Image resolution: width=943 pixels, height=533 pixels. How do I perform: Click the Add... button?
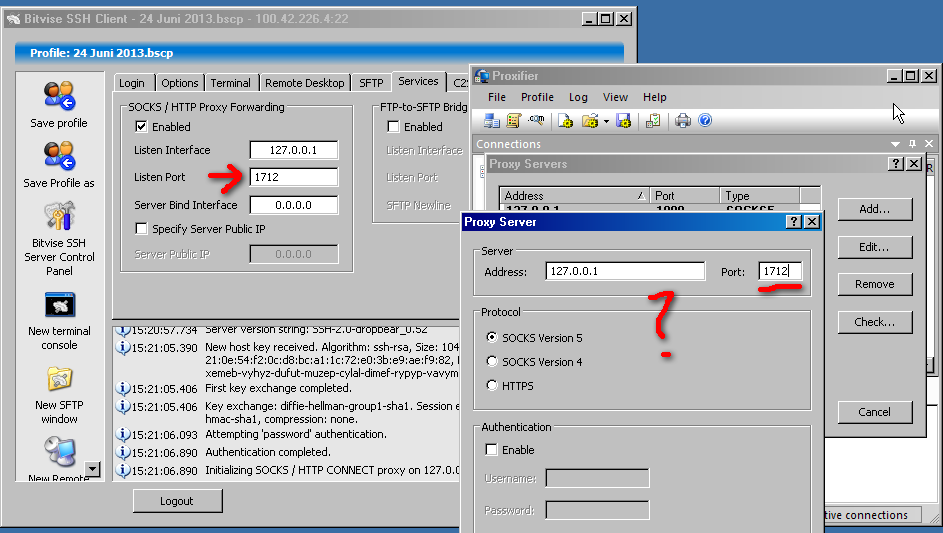click(874, 209)
